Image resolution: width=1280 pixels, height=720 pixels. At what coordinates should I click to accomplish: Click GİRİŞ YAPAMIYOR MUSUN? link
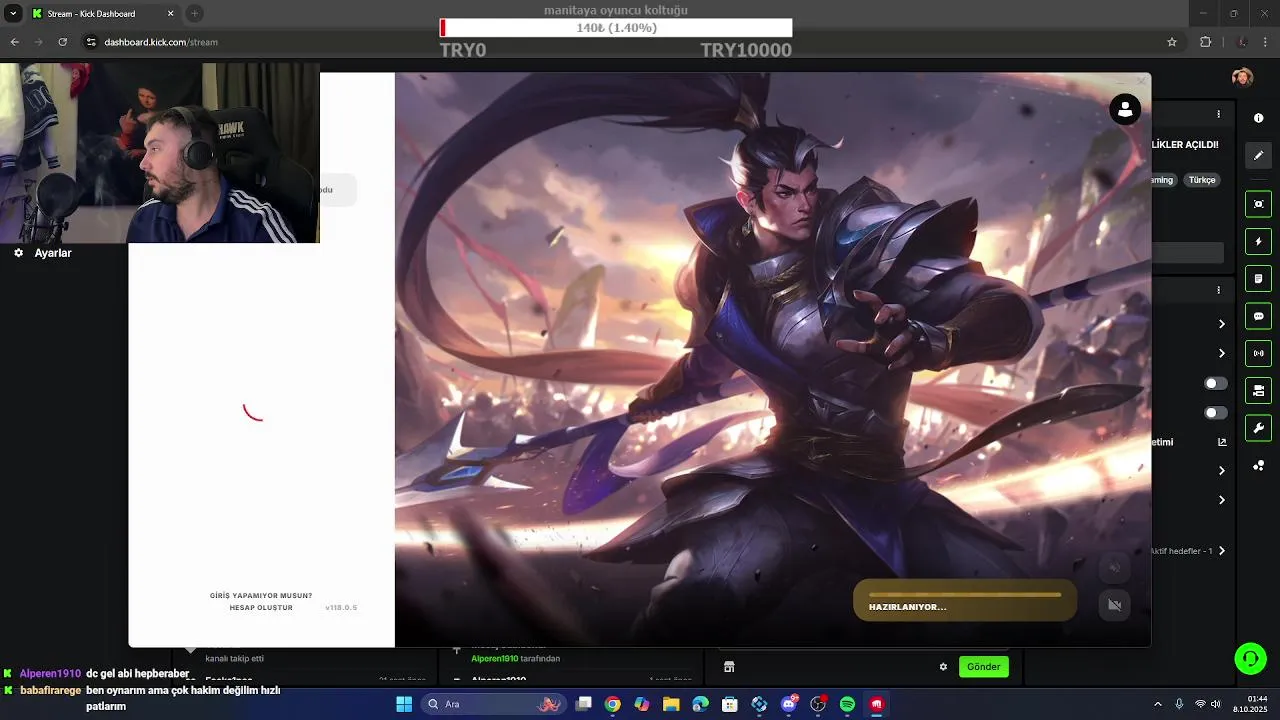point(261,596)
